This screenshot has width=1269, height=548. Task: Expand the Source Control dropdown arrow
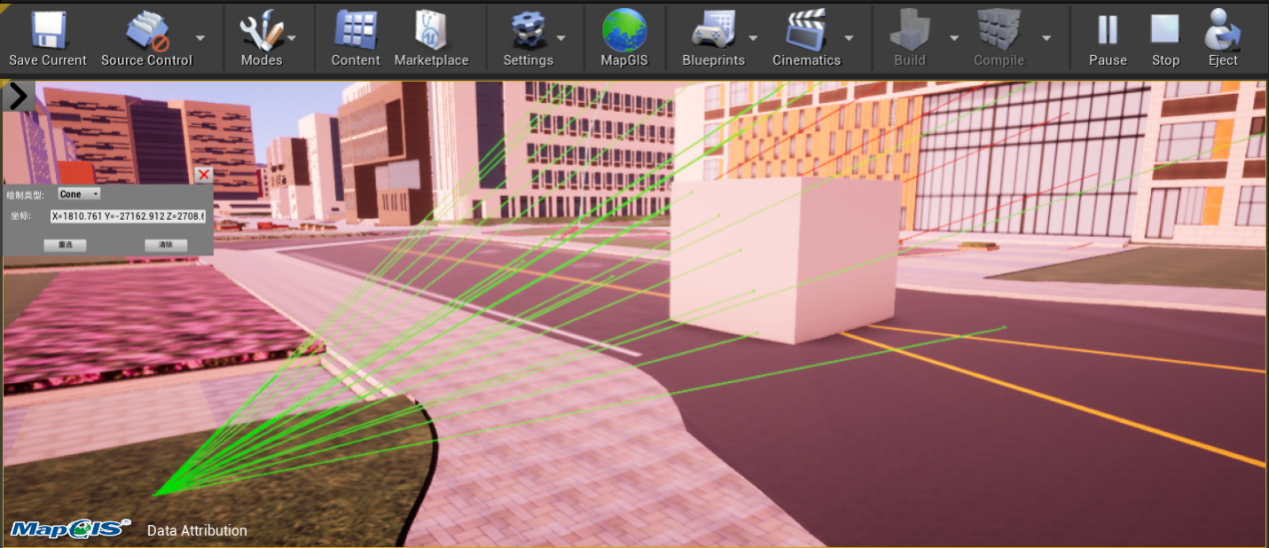200,38
